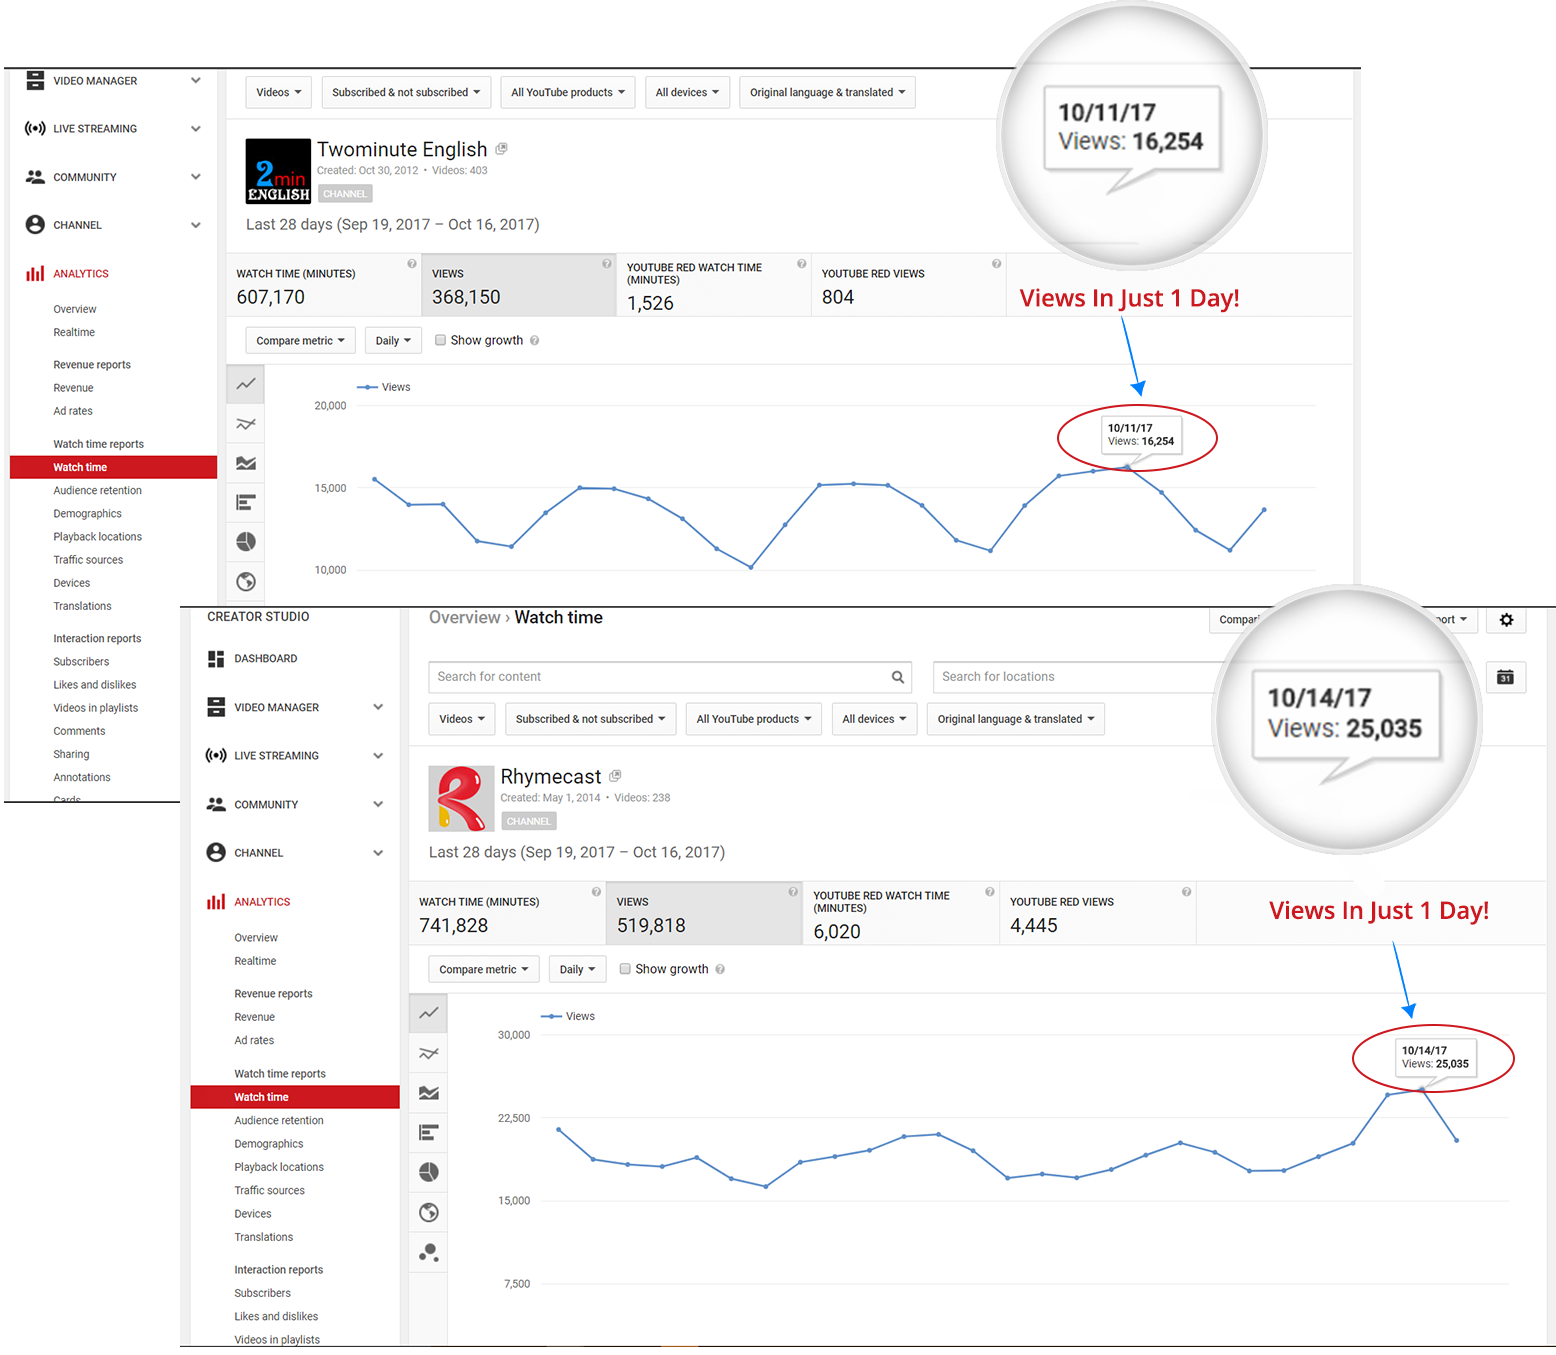This screenshot has height=1355, width=1556.
Task: Open Daily dropdown in Twominute English panel
Action: [x=393, y=341]
